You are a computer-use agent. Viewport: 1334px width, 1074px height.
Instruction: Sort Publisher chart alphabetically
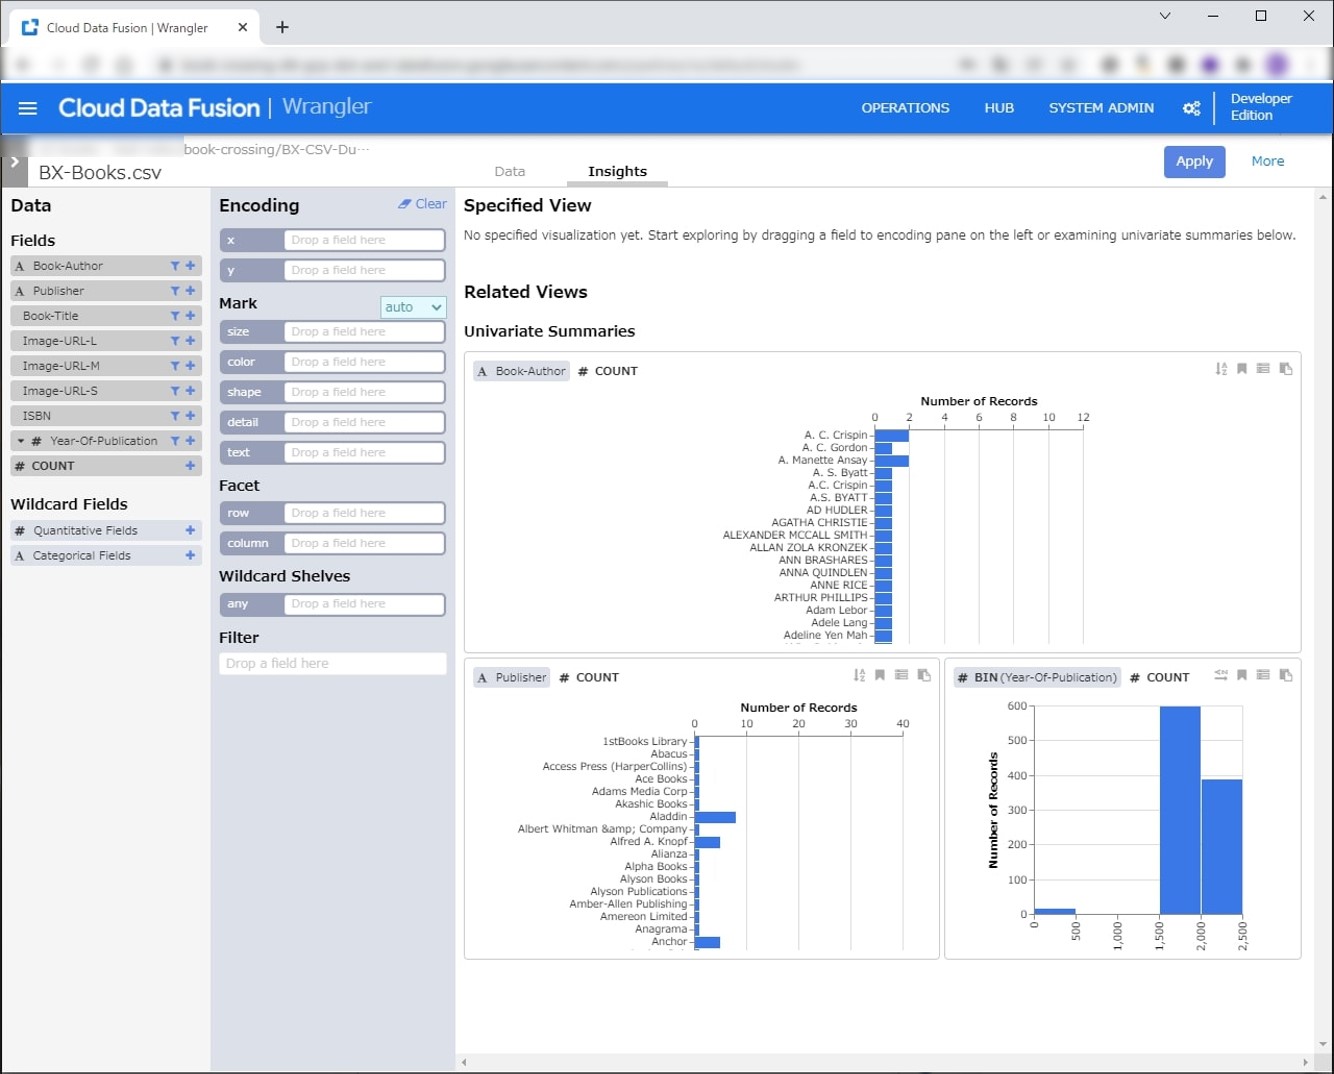click(859, 676)
